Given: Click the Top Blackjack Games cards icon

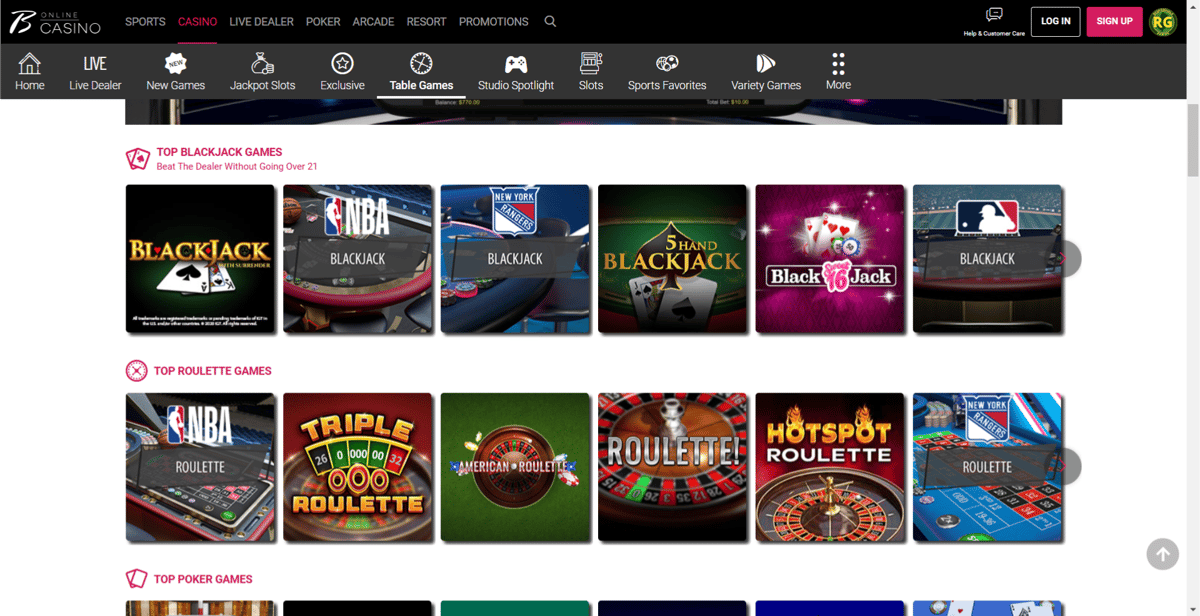Looking at the screenshot, I should pyautogui.click(x=137, y=159).
